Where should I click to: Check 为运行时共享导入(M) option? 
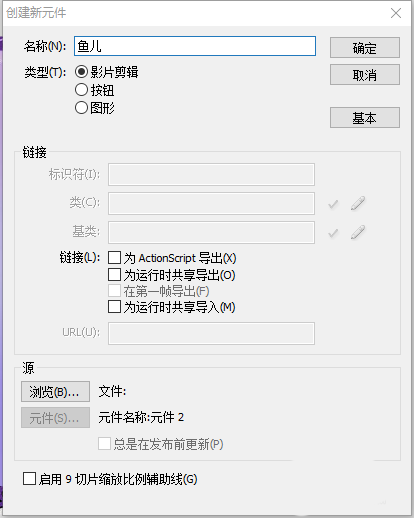tap(114, 307)
